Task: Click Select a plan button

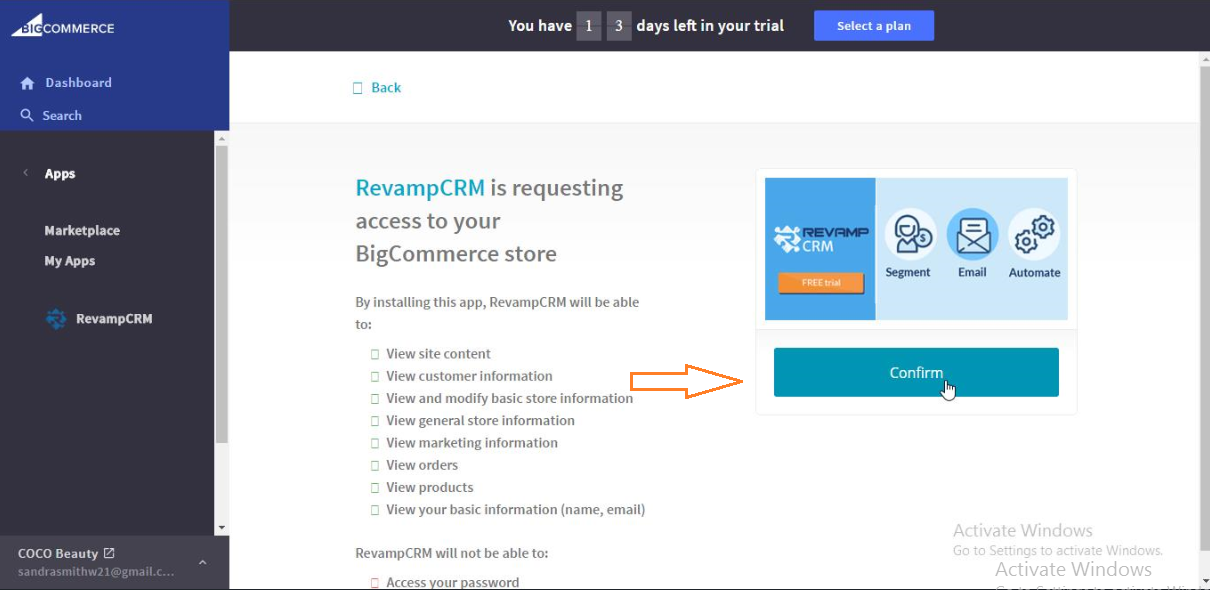Action: point(874,26)
